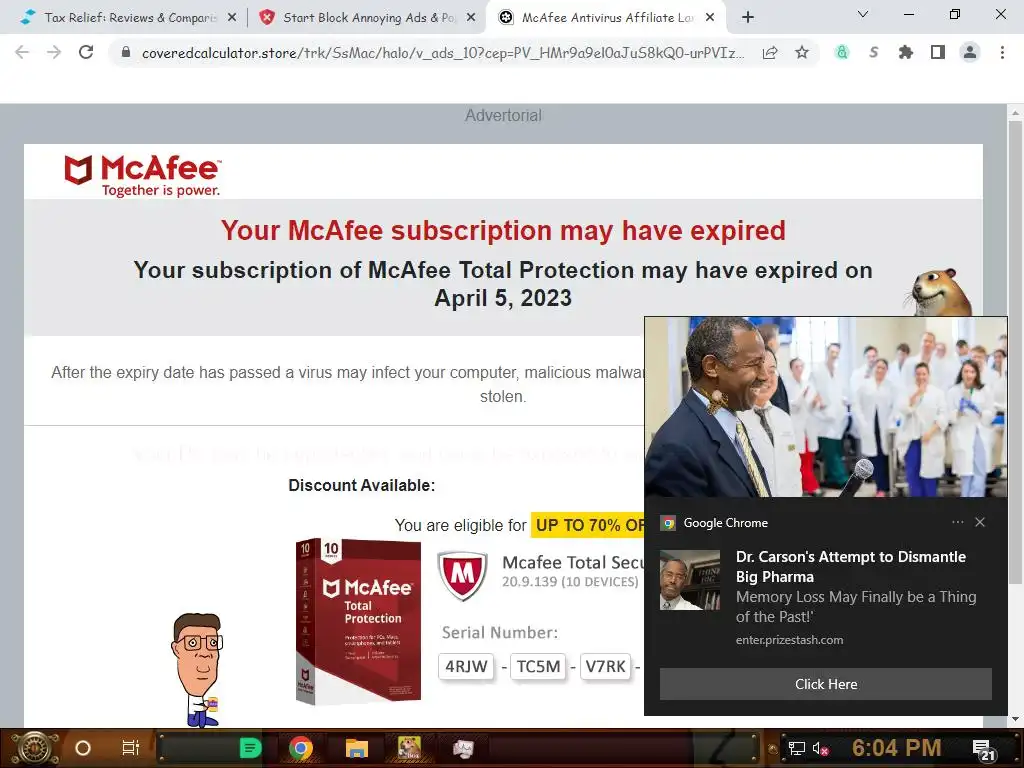Viewport: 1024px width, 768px height.
Task: Click the red M shield icon
Action: point(462,575)
